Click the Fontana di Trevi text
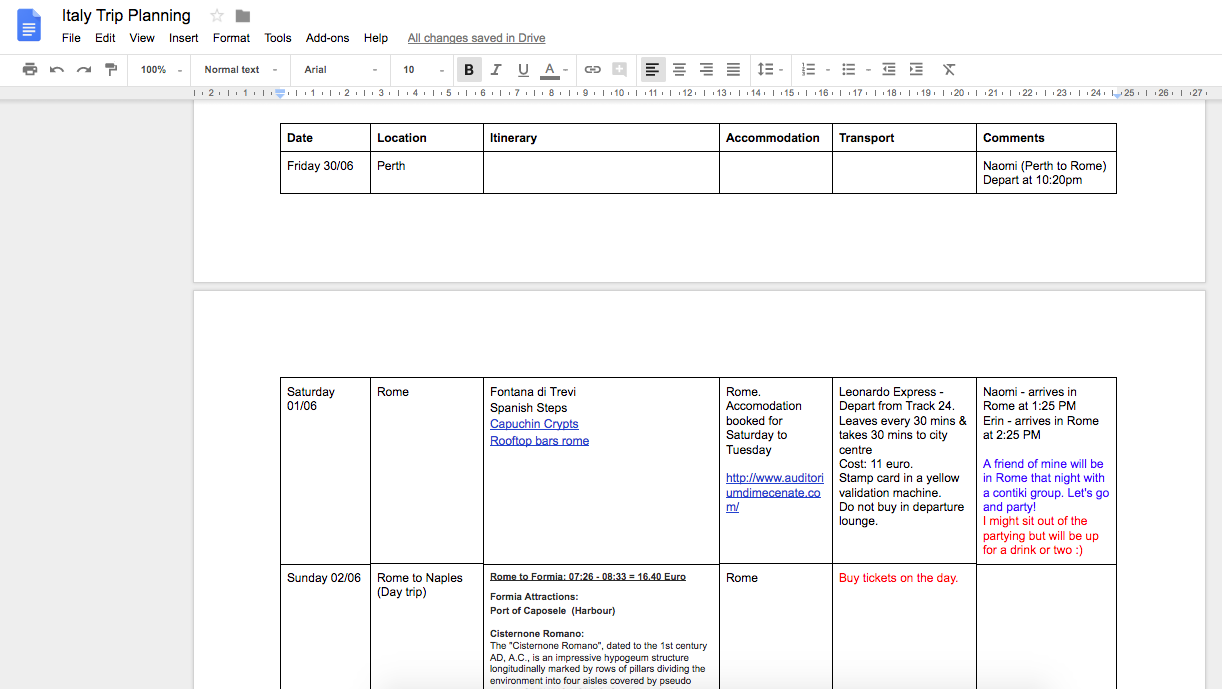 533,392
